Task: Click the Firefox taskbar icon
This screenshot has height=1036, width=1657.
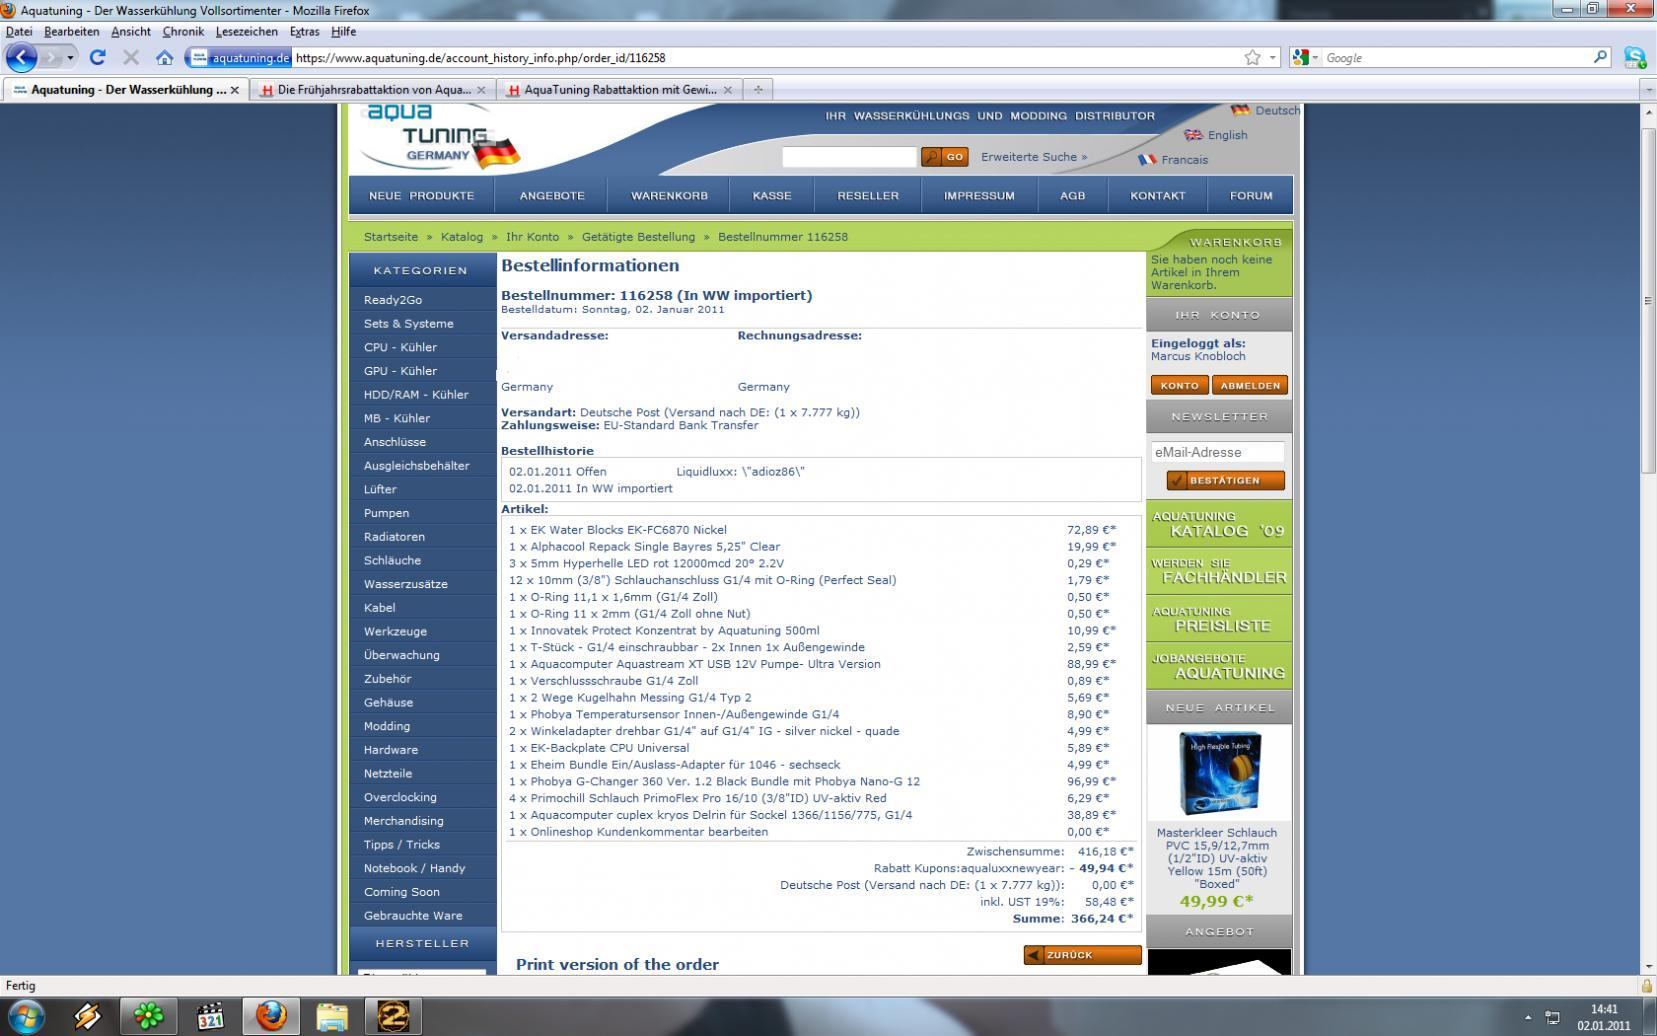Action: tap(271, 1017)
